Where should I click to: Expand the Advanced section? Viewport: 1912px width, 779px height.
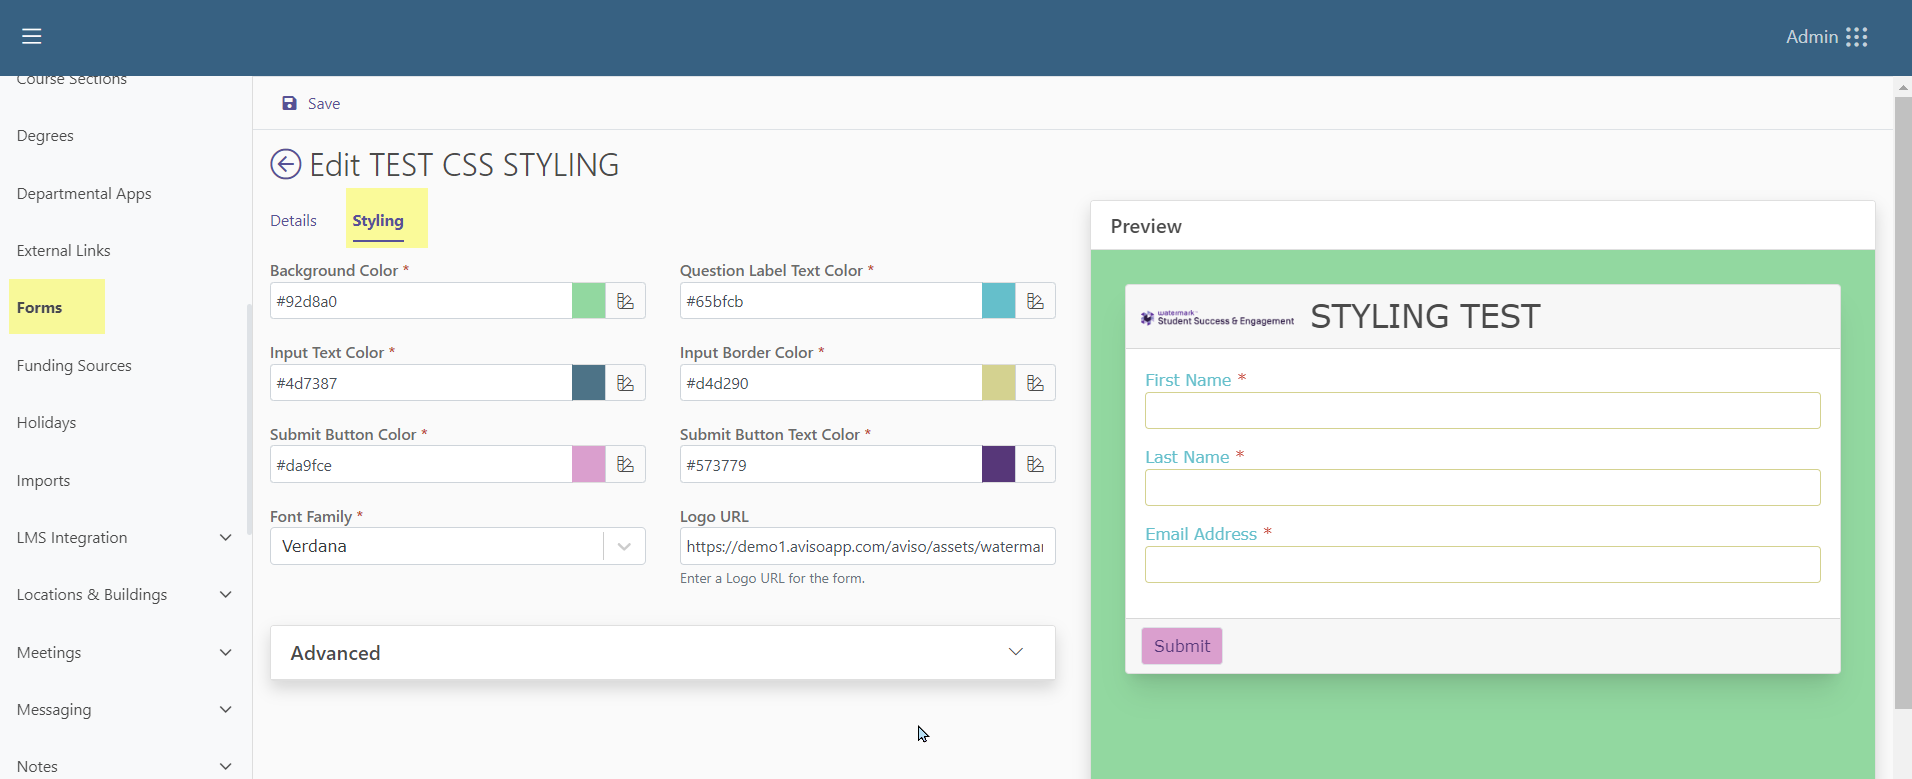coord(663,653)
